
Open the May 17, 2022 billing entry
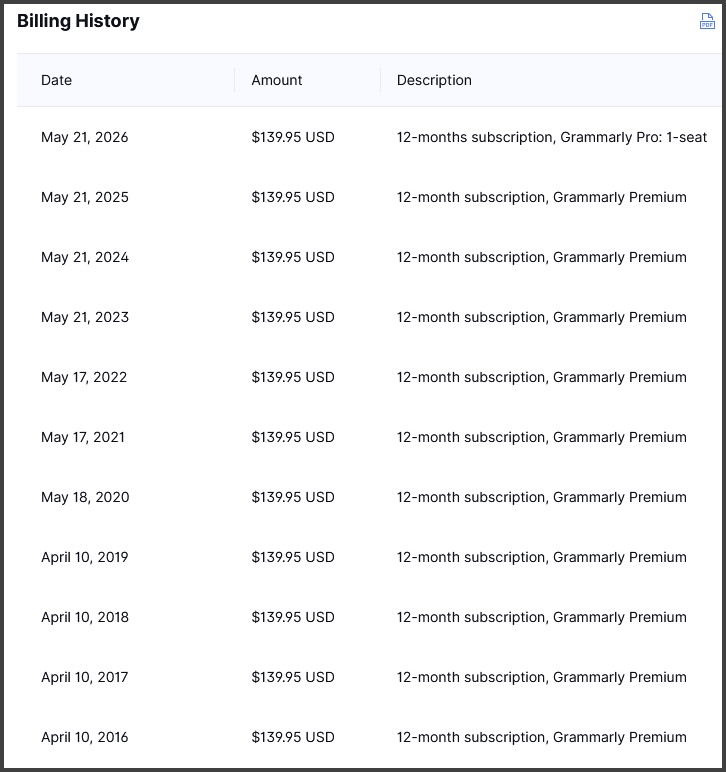(x=369, y=377)
